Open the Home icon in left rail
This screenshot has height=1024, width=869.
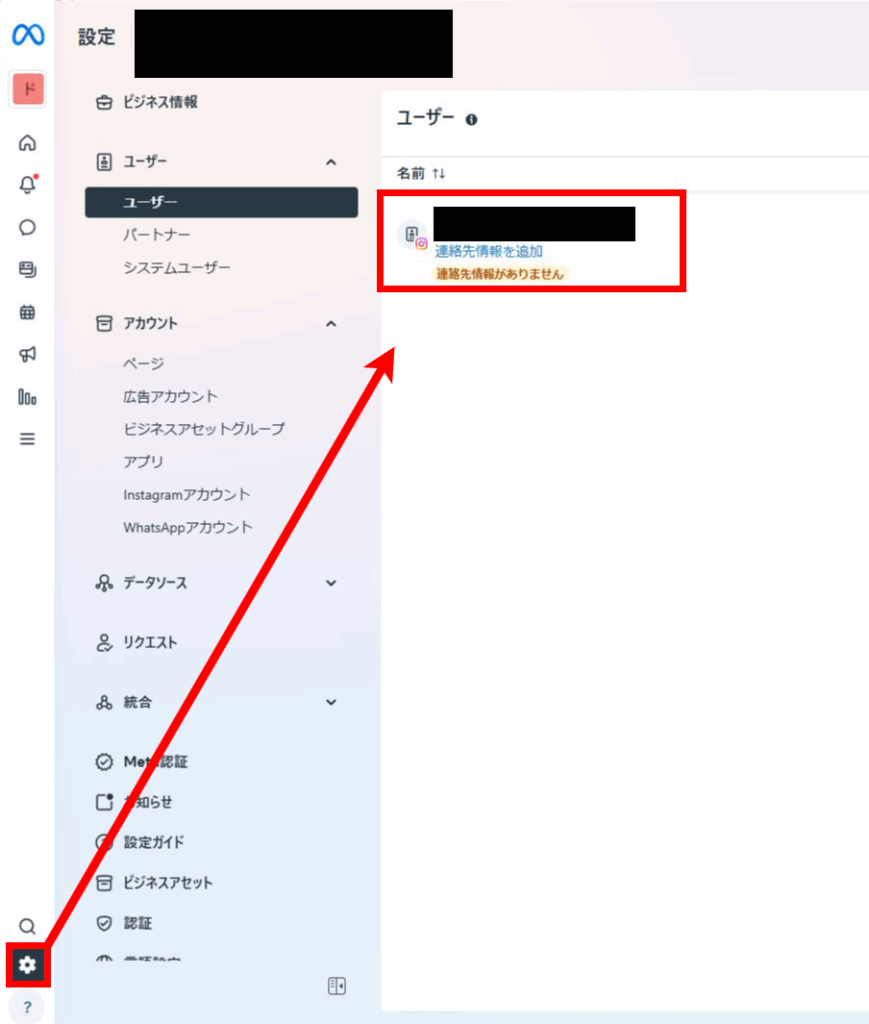[27, 142]
